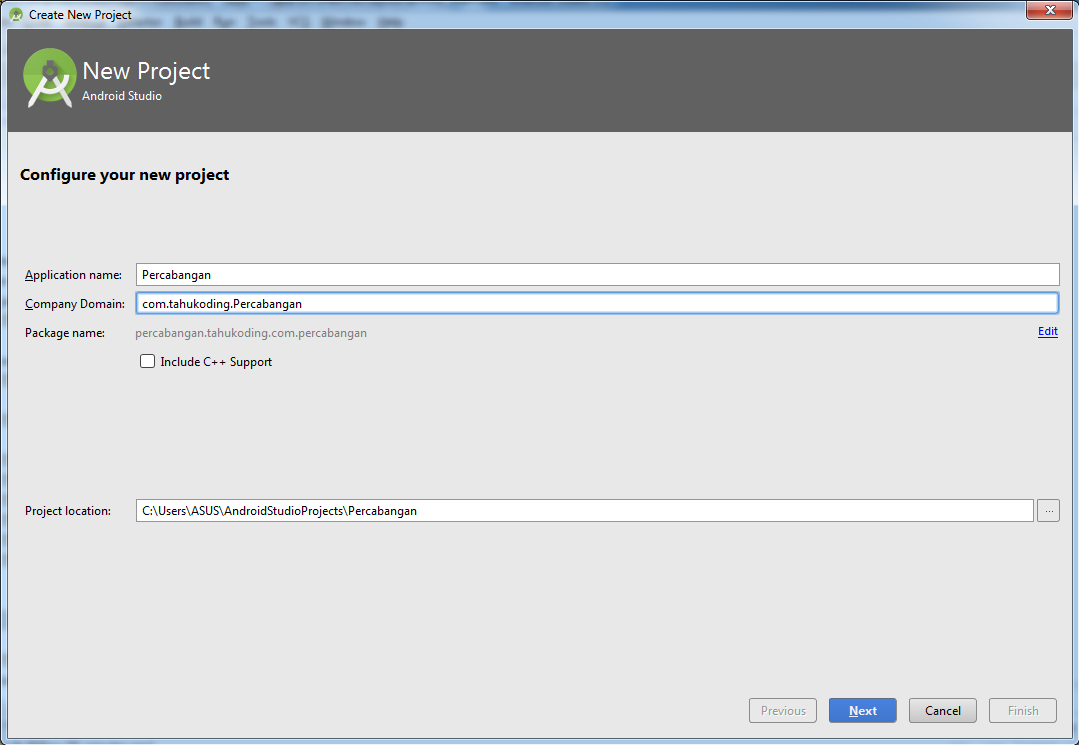
Task: Click the 'Configure your new project' heading
Action: [x=125, y=175]
